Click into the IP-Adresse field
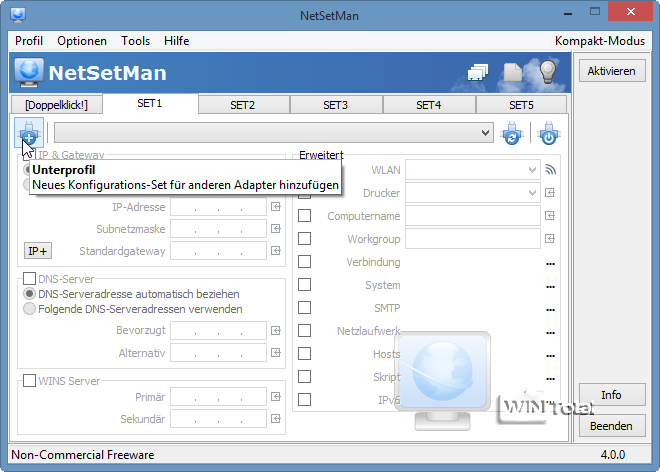 pos(218,207)
